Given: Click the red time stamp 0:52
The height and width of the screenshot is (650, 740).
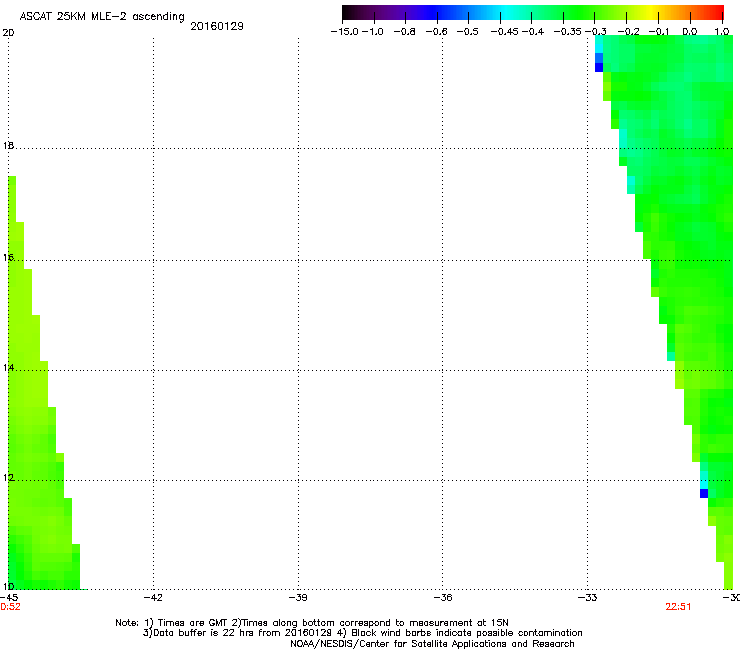Looking at the screenshot, I should [10, 607].
